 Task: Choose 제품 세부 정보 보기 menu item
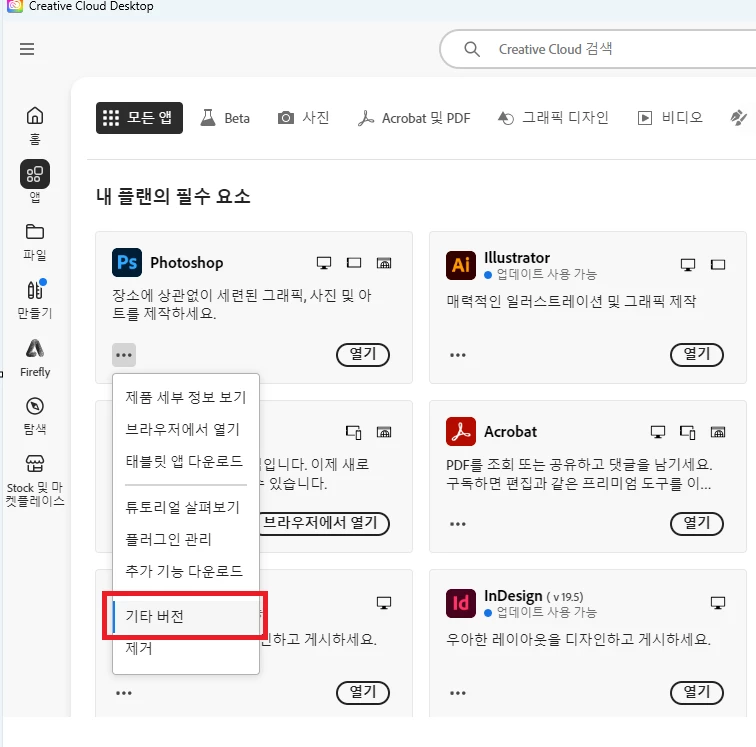[x=186, y=397]
